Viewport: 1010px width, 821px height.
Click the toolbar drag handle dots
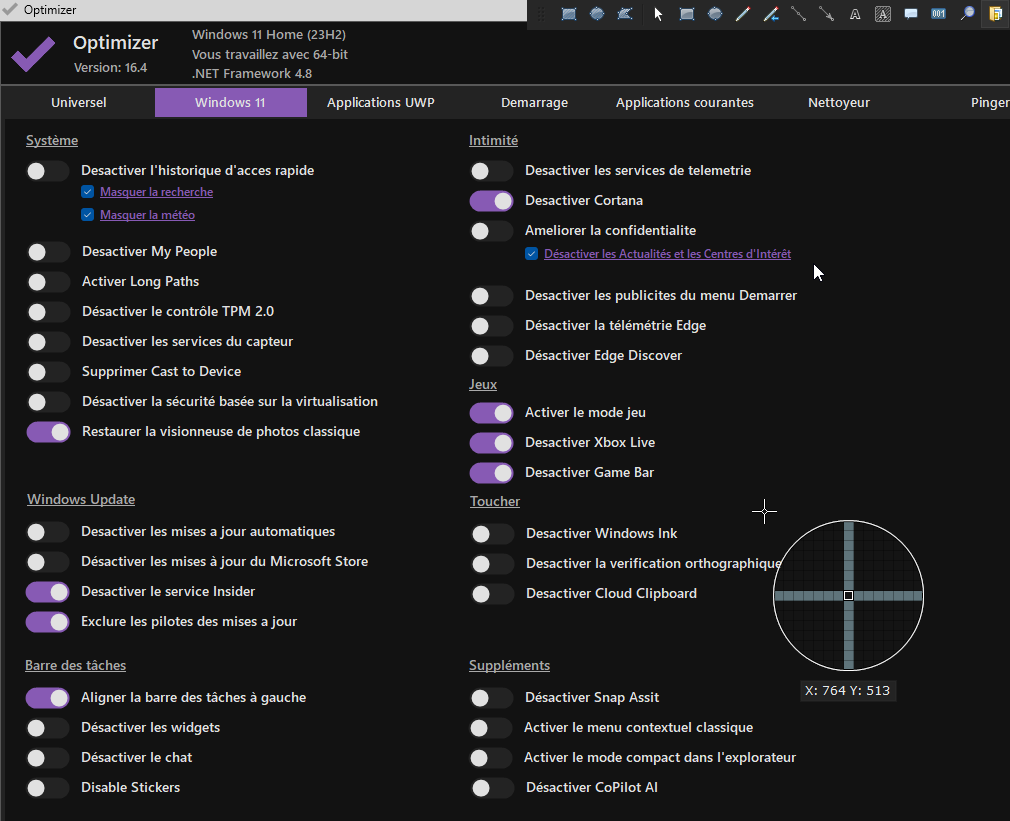[541, 14]
